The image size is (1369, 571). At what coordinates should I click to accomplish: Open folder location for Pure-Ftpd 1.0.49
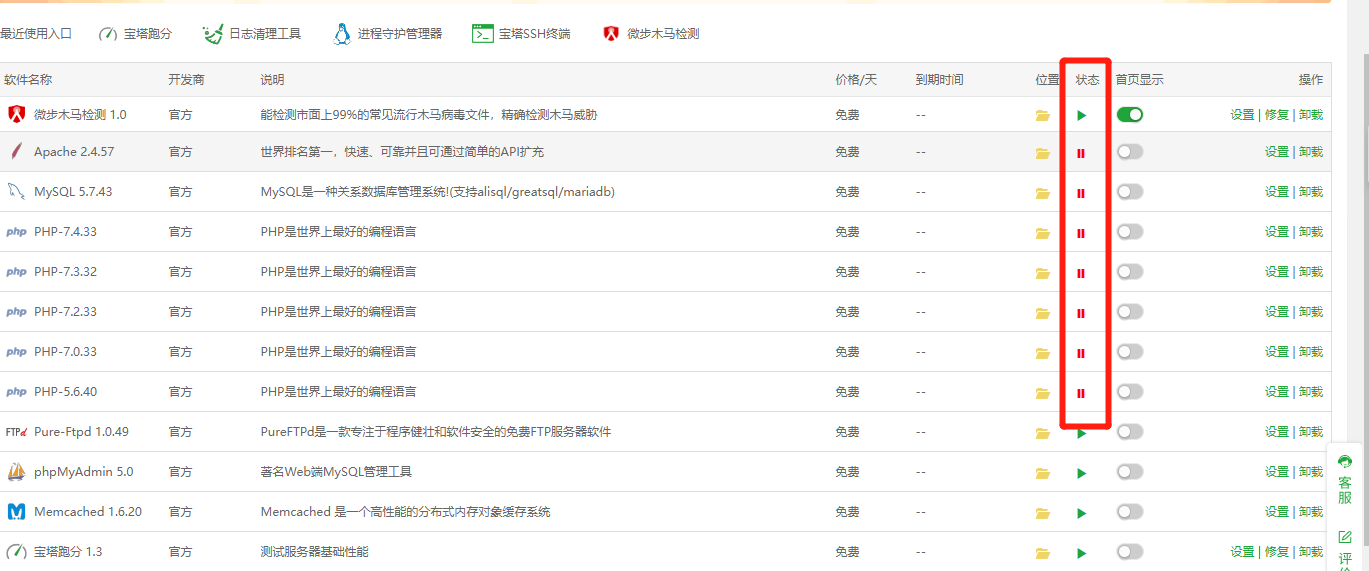pos(1043,433)
